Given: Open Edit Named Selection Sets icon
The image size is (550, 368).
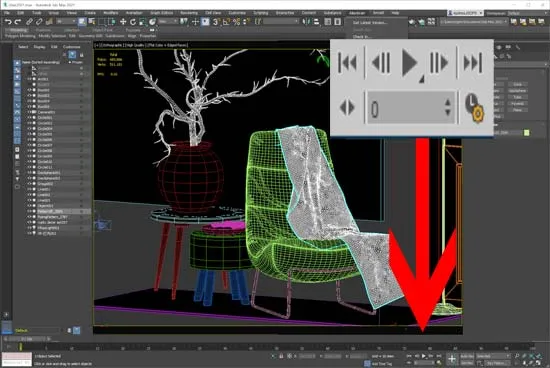Looking at the screenshot, I should (258, 22).
